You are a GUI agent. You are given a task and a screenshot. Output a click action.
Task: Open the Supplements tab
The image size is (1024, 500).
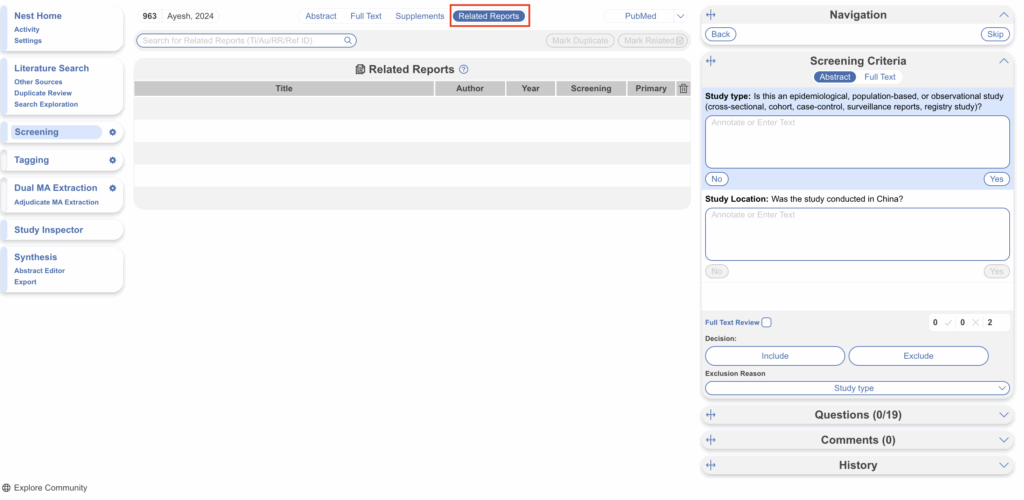(x=419, y=16)
